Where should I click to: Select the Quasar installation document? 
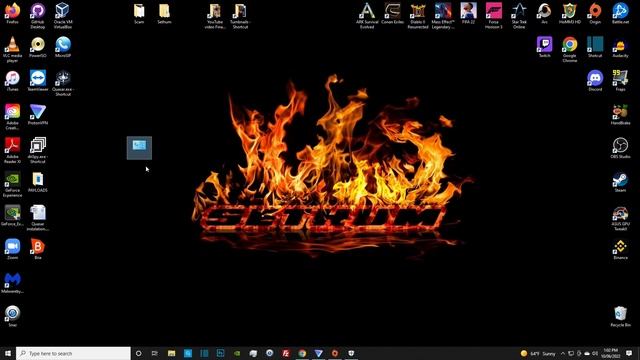pos(38,218)
